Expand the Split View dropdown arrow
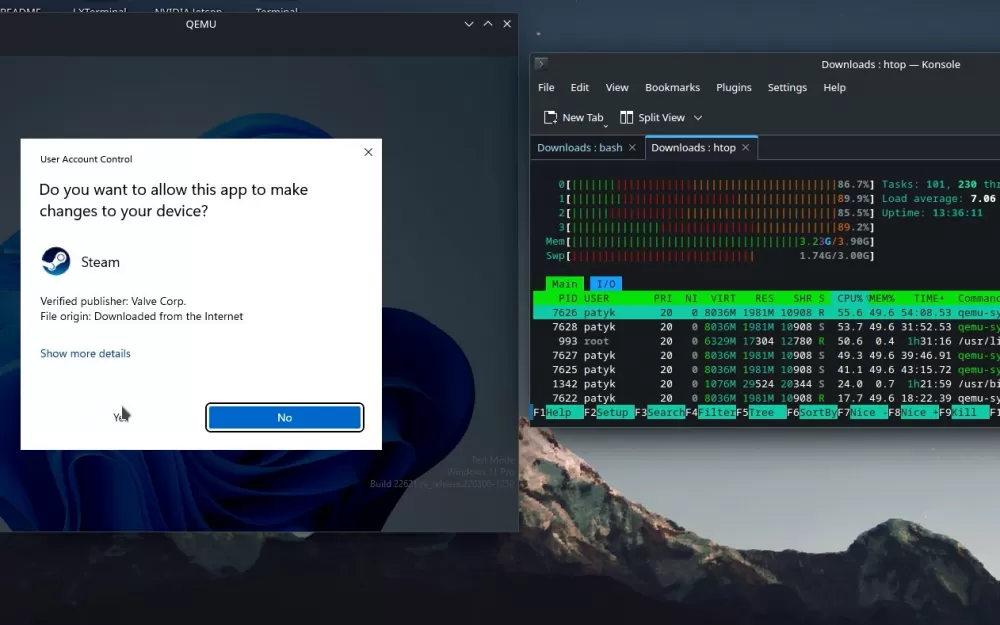The height and width of the screenshot is (625, 1000). (698, 117)
